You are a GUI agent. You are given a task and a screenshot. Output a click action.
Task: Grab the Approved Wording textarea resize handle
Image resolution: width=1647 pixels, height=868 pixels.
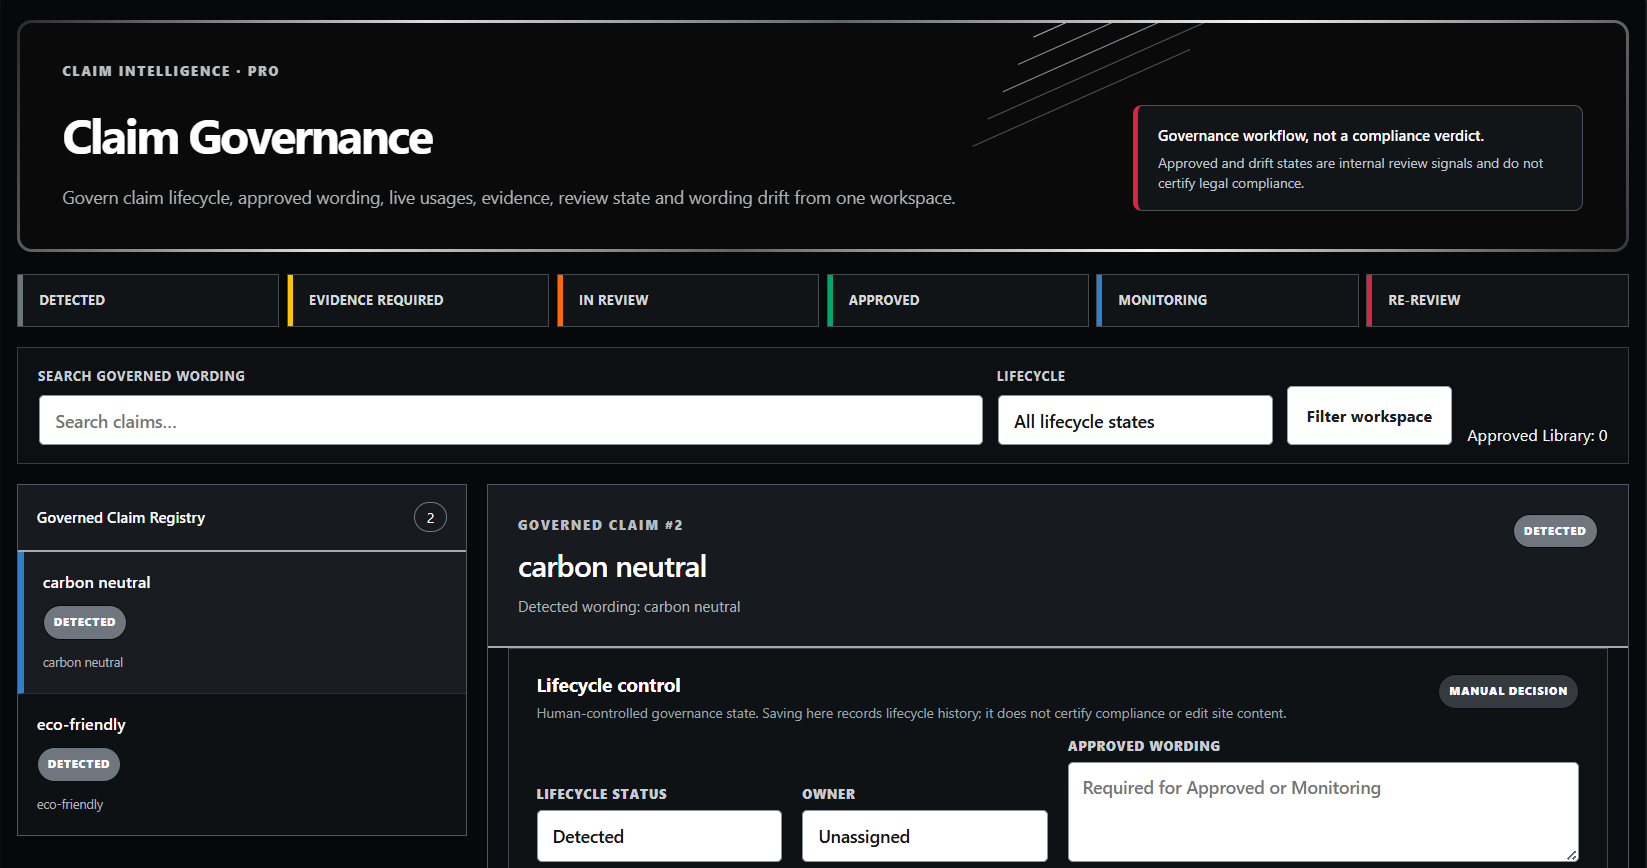point(1572,855)
